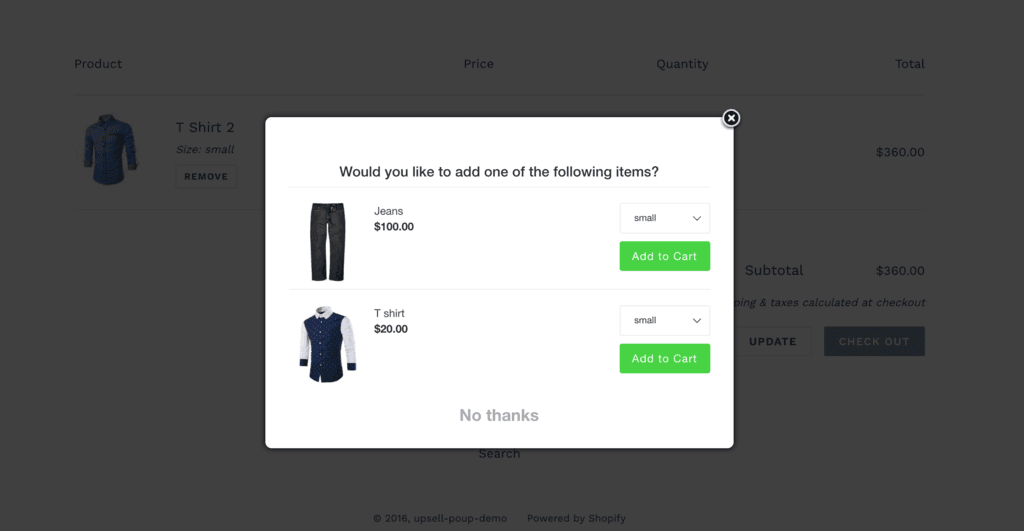Click the chevron arrow in T shirt size selector
This screenshot has width=1024, height=531.
(697, 321)
